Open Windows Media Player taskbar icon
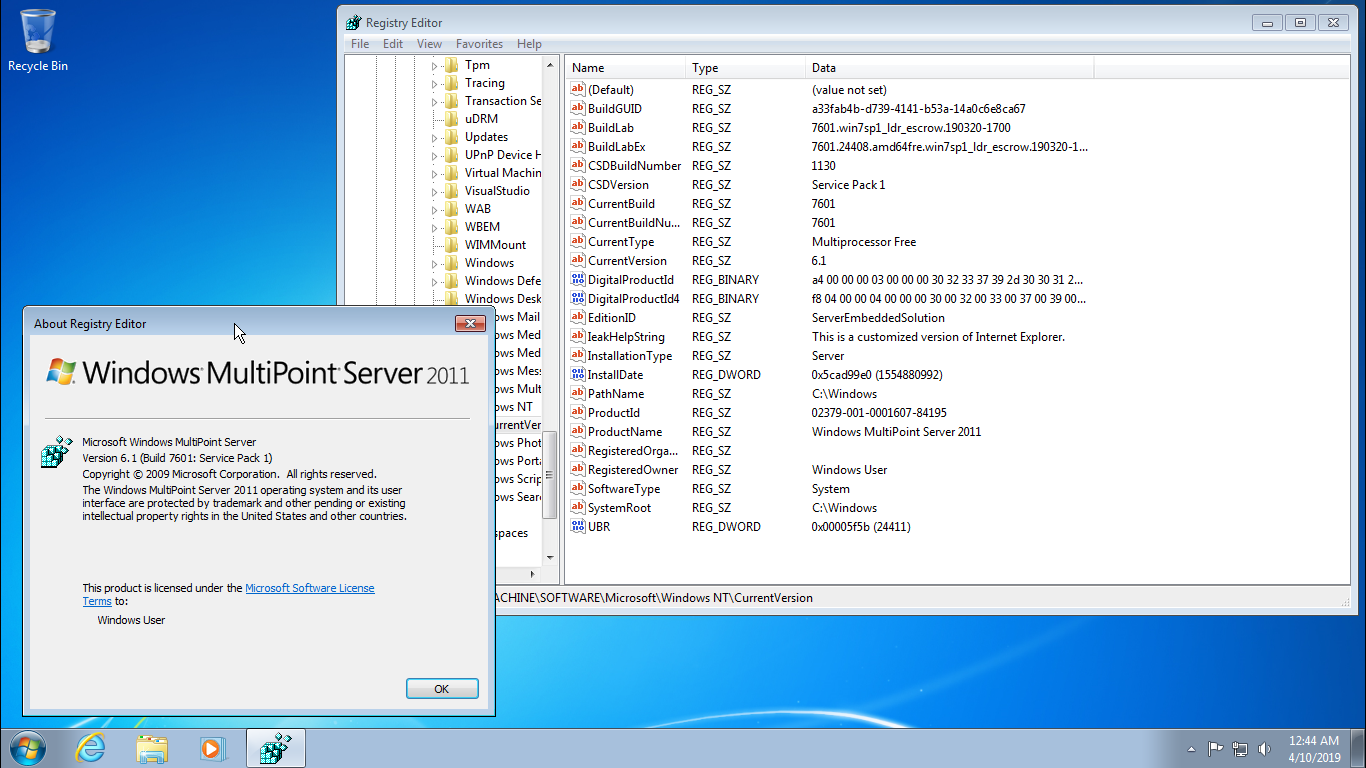 coord(213,747)
